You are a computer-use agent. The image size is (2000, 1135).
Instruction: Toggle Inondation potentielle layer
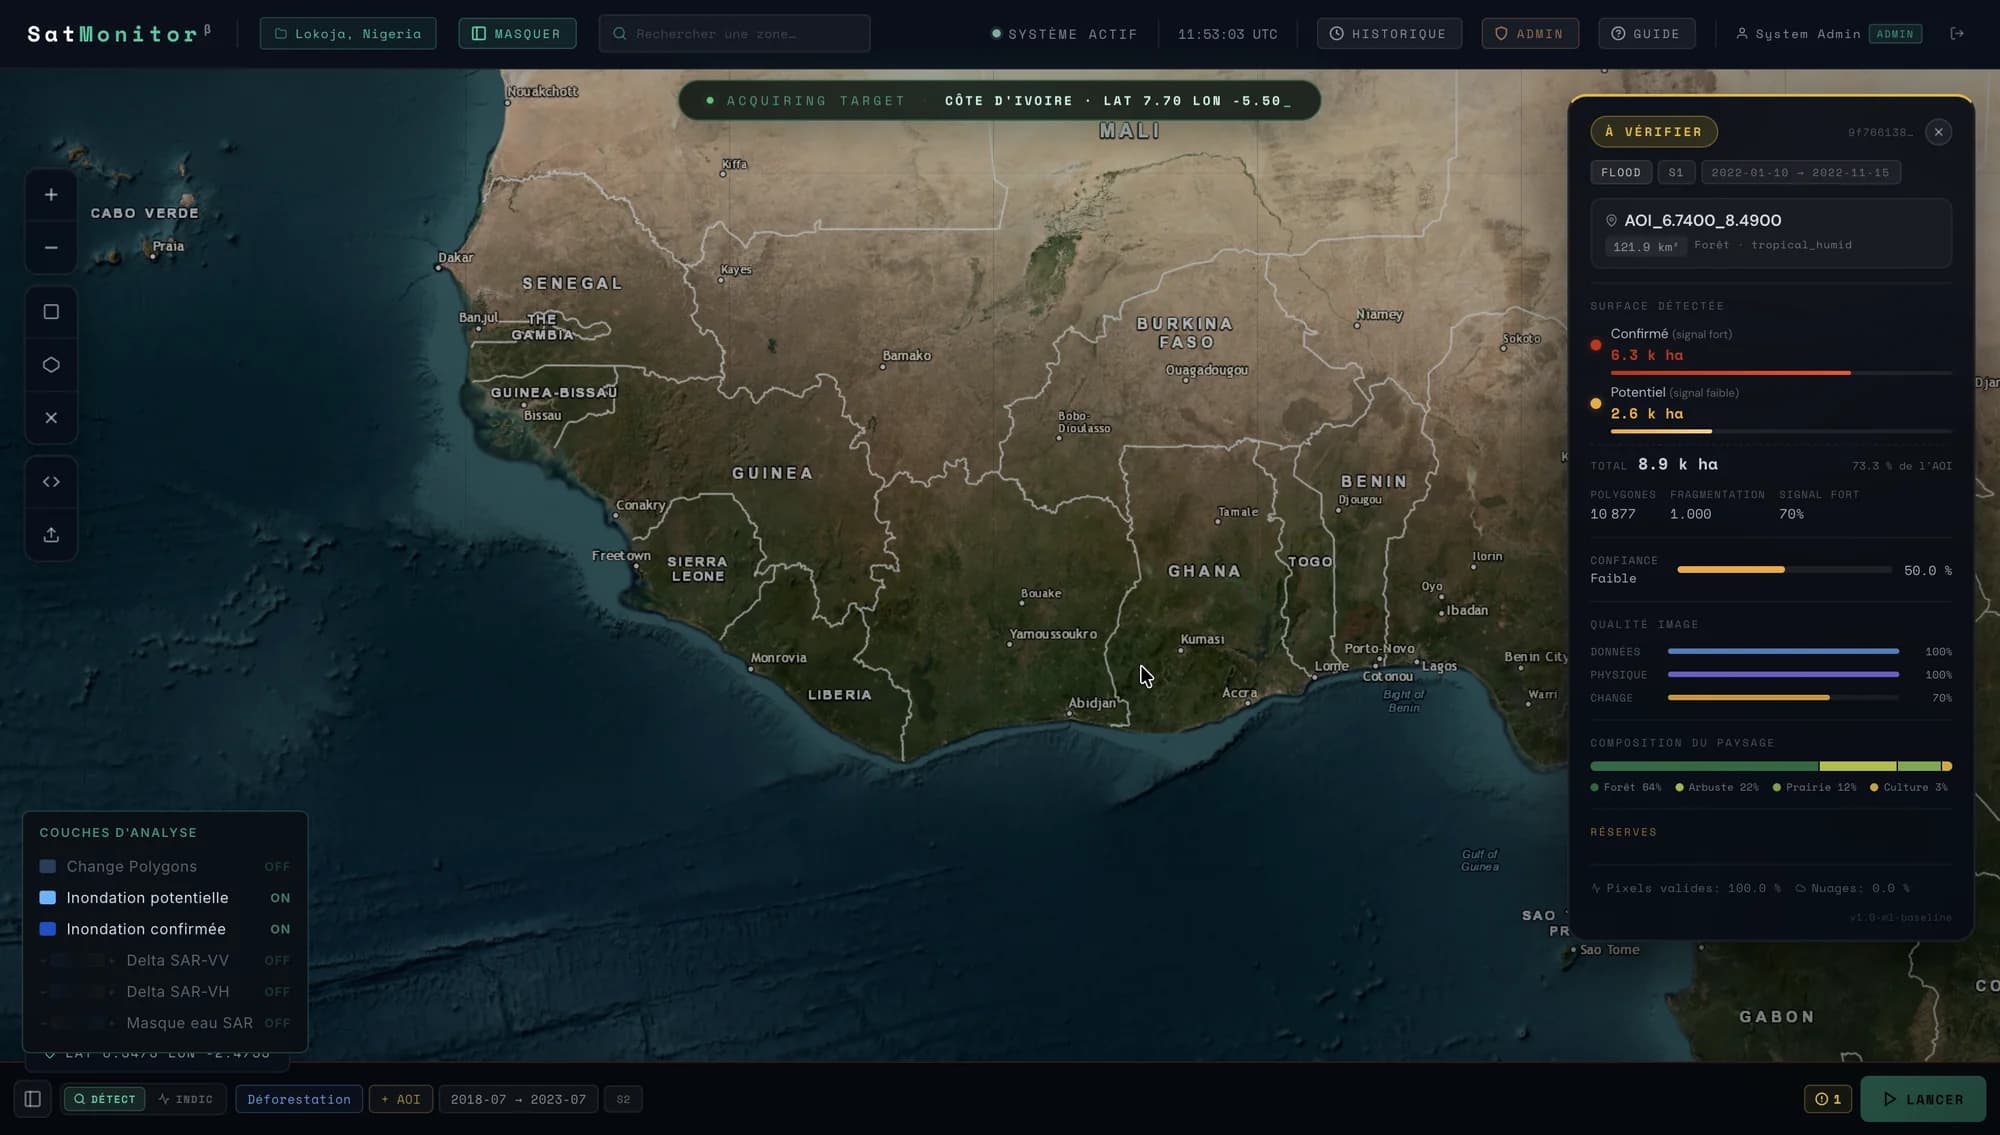tap(165, 898)
